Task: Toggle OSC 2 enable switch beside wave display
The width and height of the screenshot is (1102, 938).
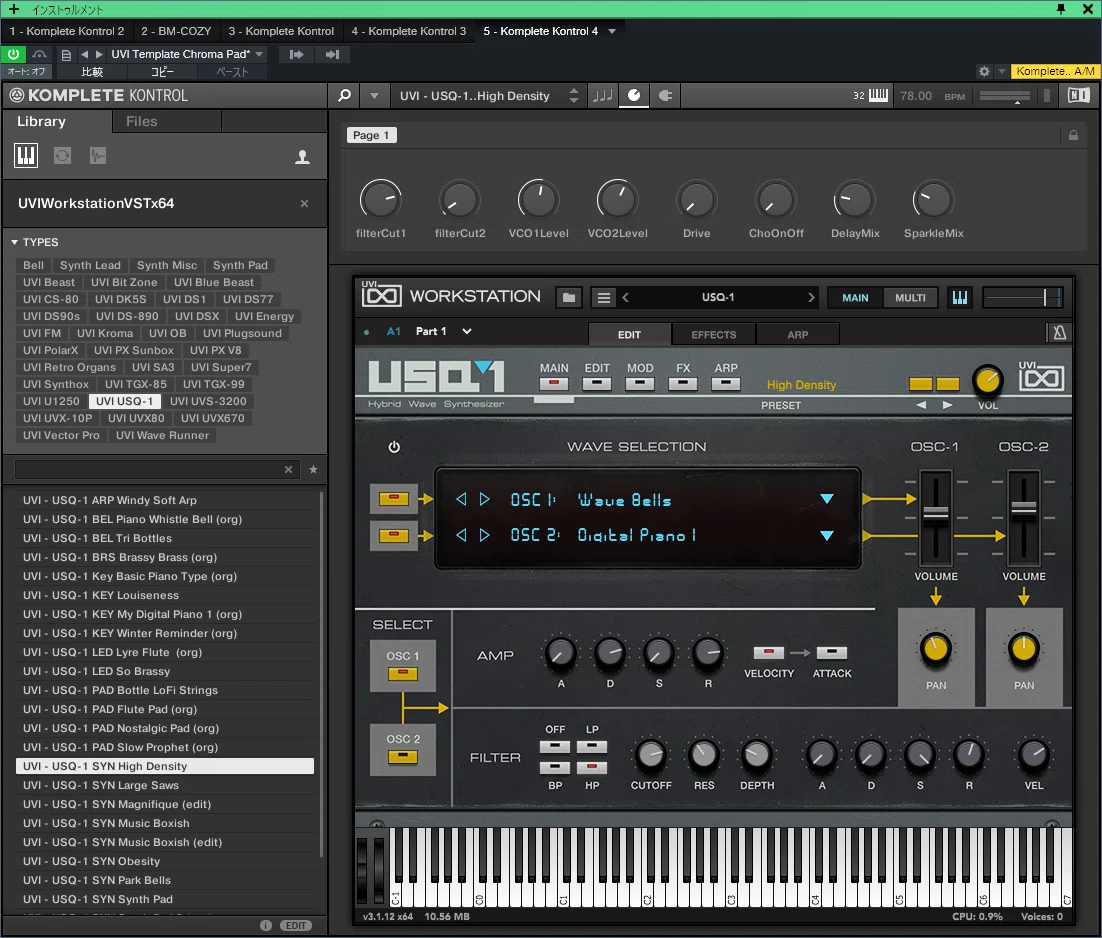Action: pos(394,536)
